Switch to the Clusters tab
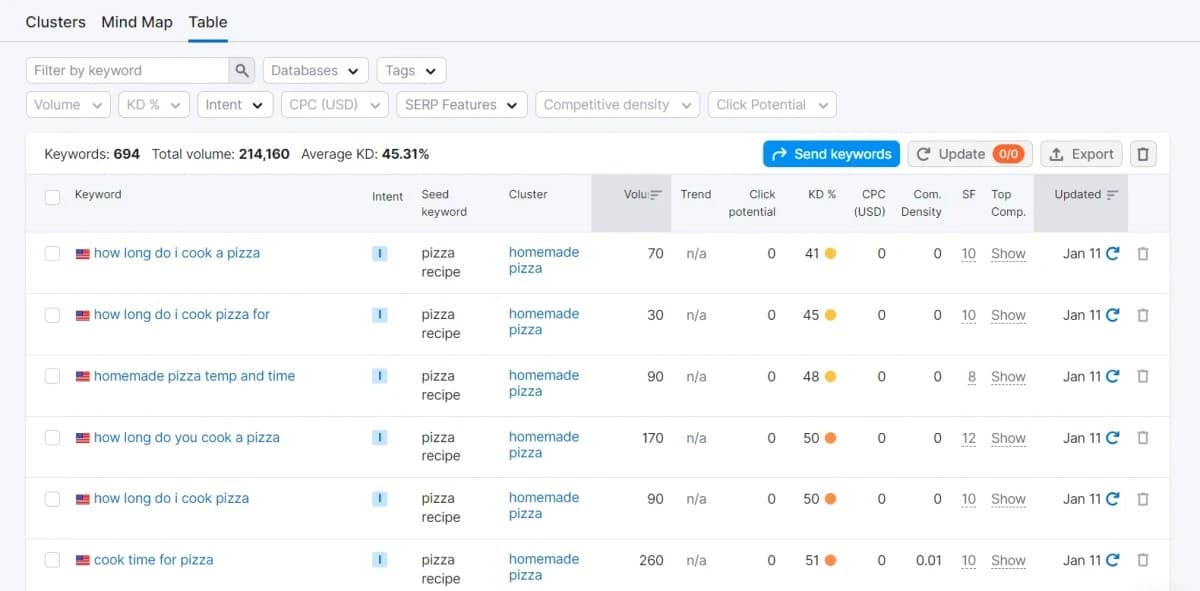Viewport: 1200px width, 591px height. (55, 22)
